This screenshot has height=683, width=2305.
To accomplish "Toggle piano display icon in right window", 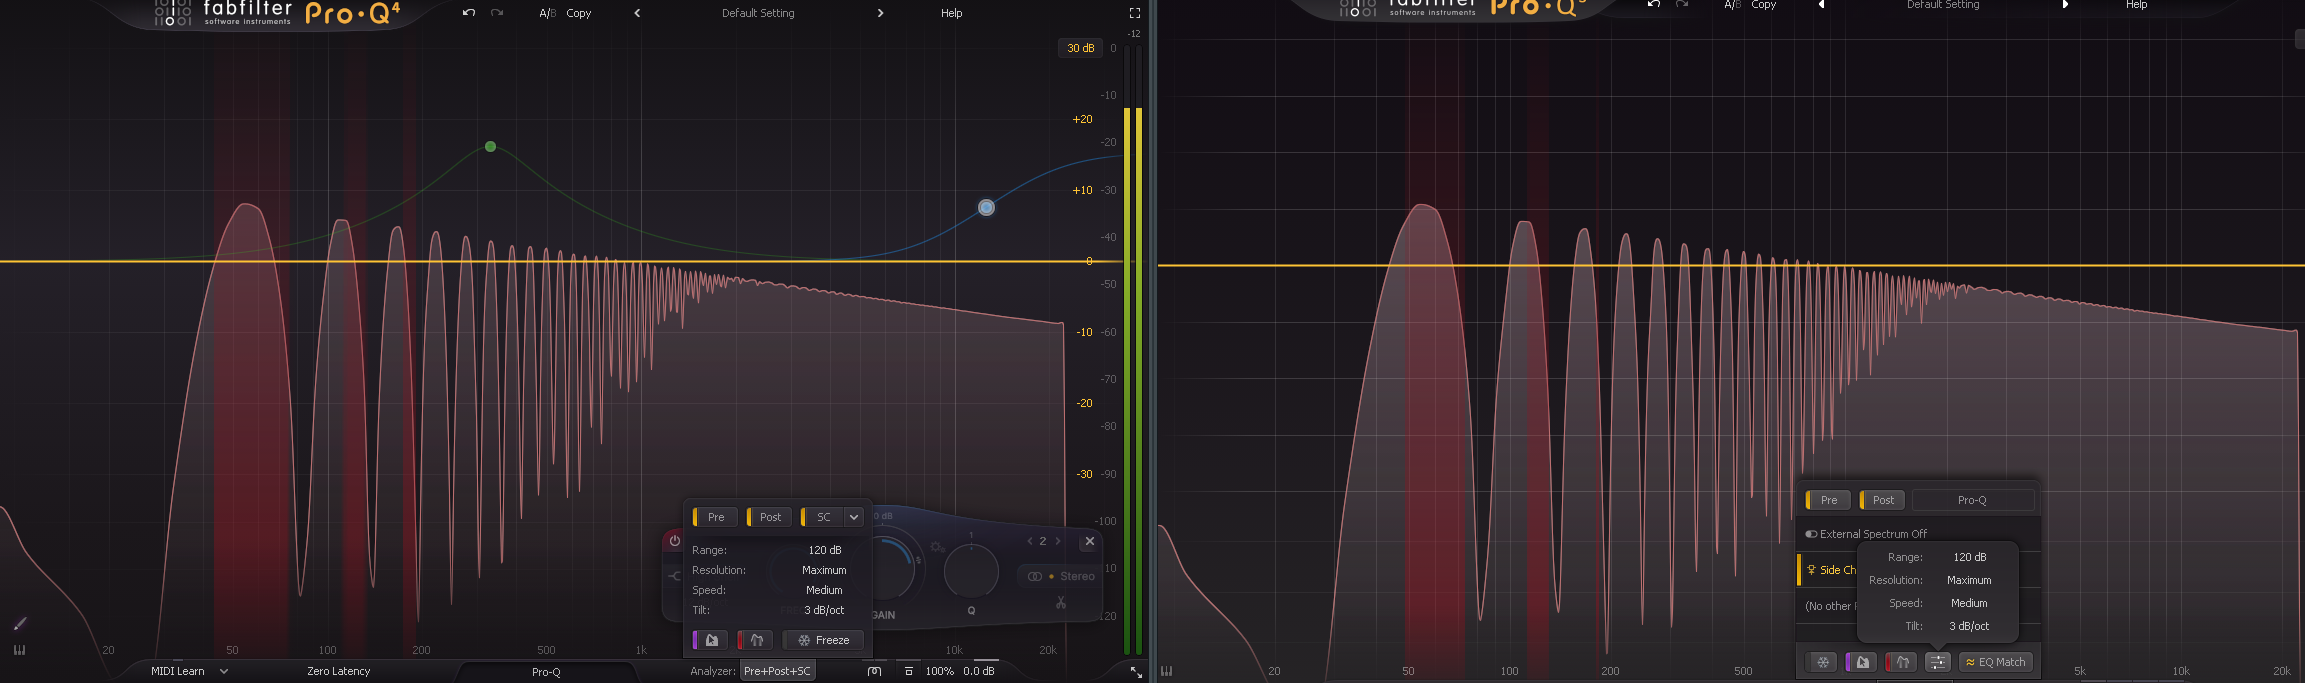I will click(x=1167, y=671).
